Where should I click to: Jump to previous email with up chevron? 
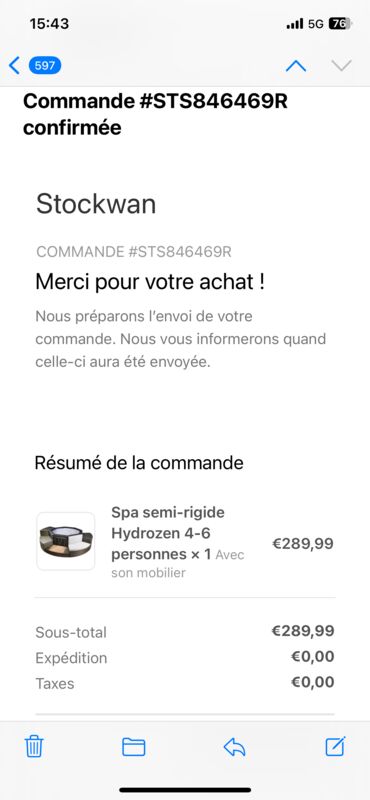click(296, 66)
